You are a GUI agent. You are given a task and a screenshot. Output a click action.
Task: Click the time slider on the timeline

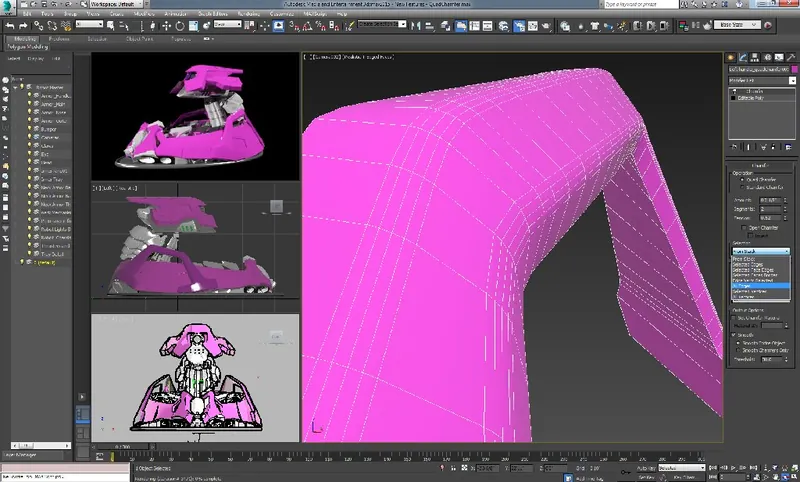click(x=122, y=447)
